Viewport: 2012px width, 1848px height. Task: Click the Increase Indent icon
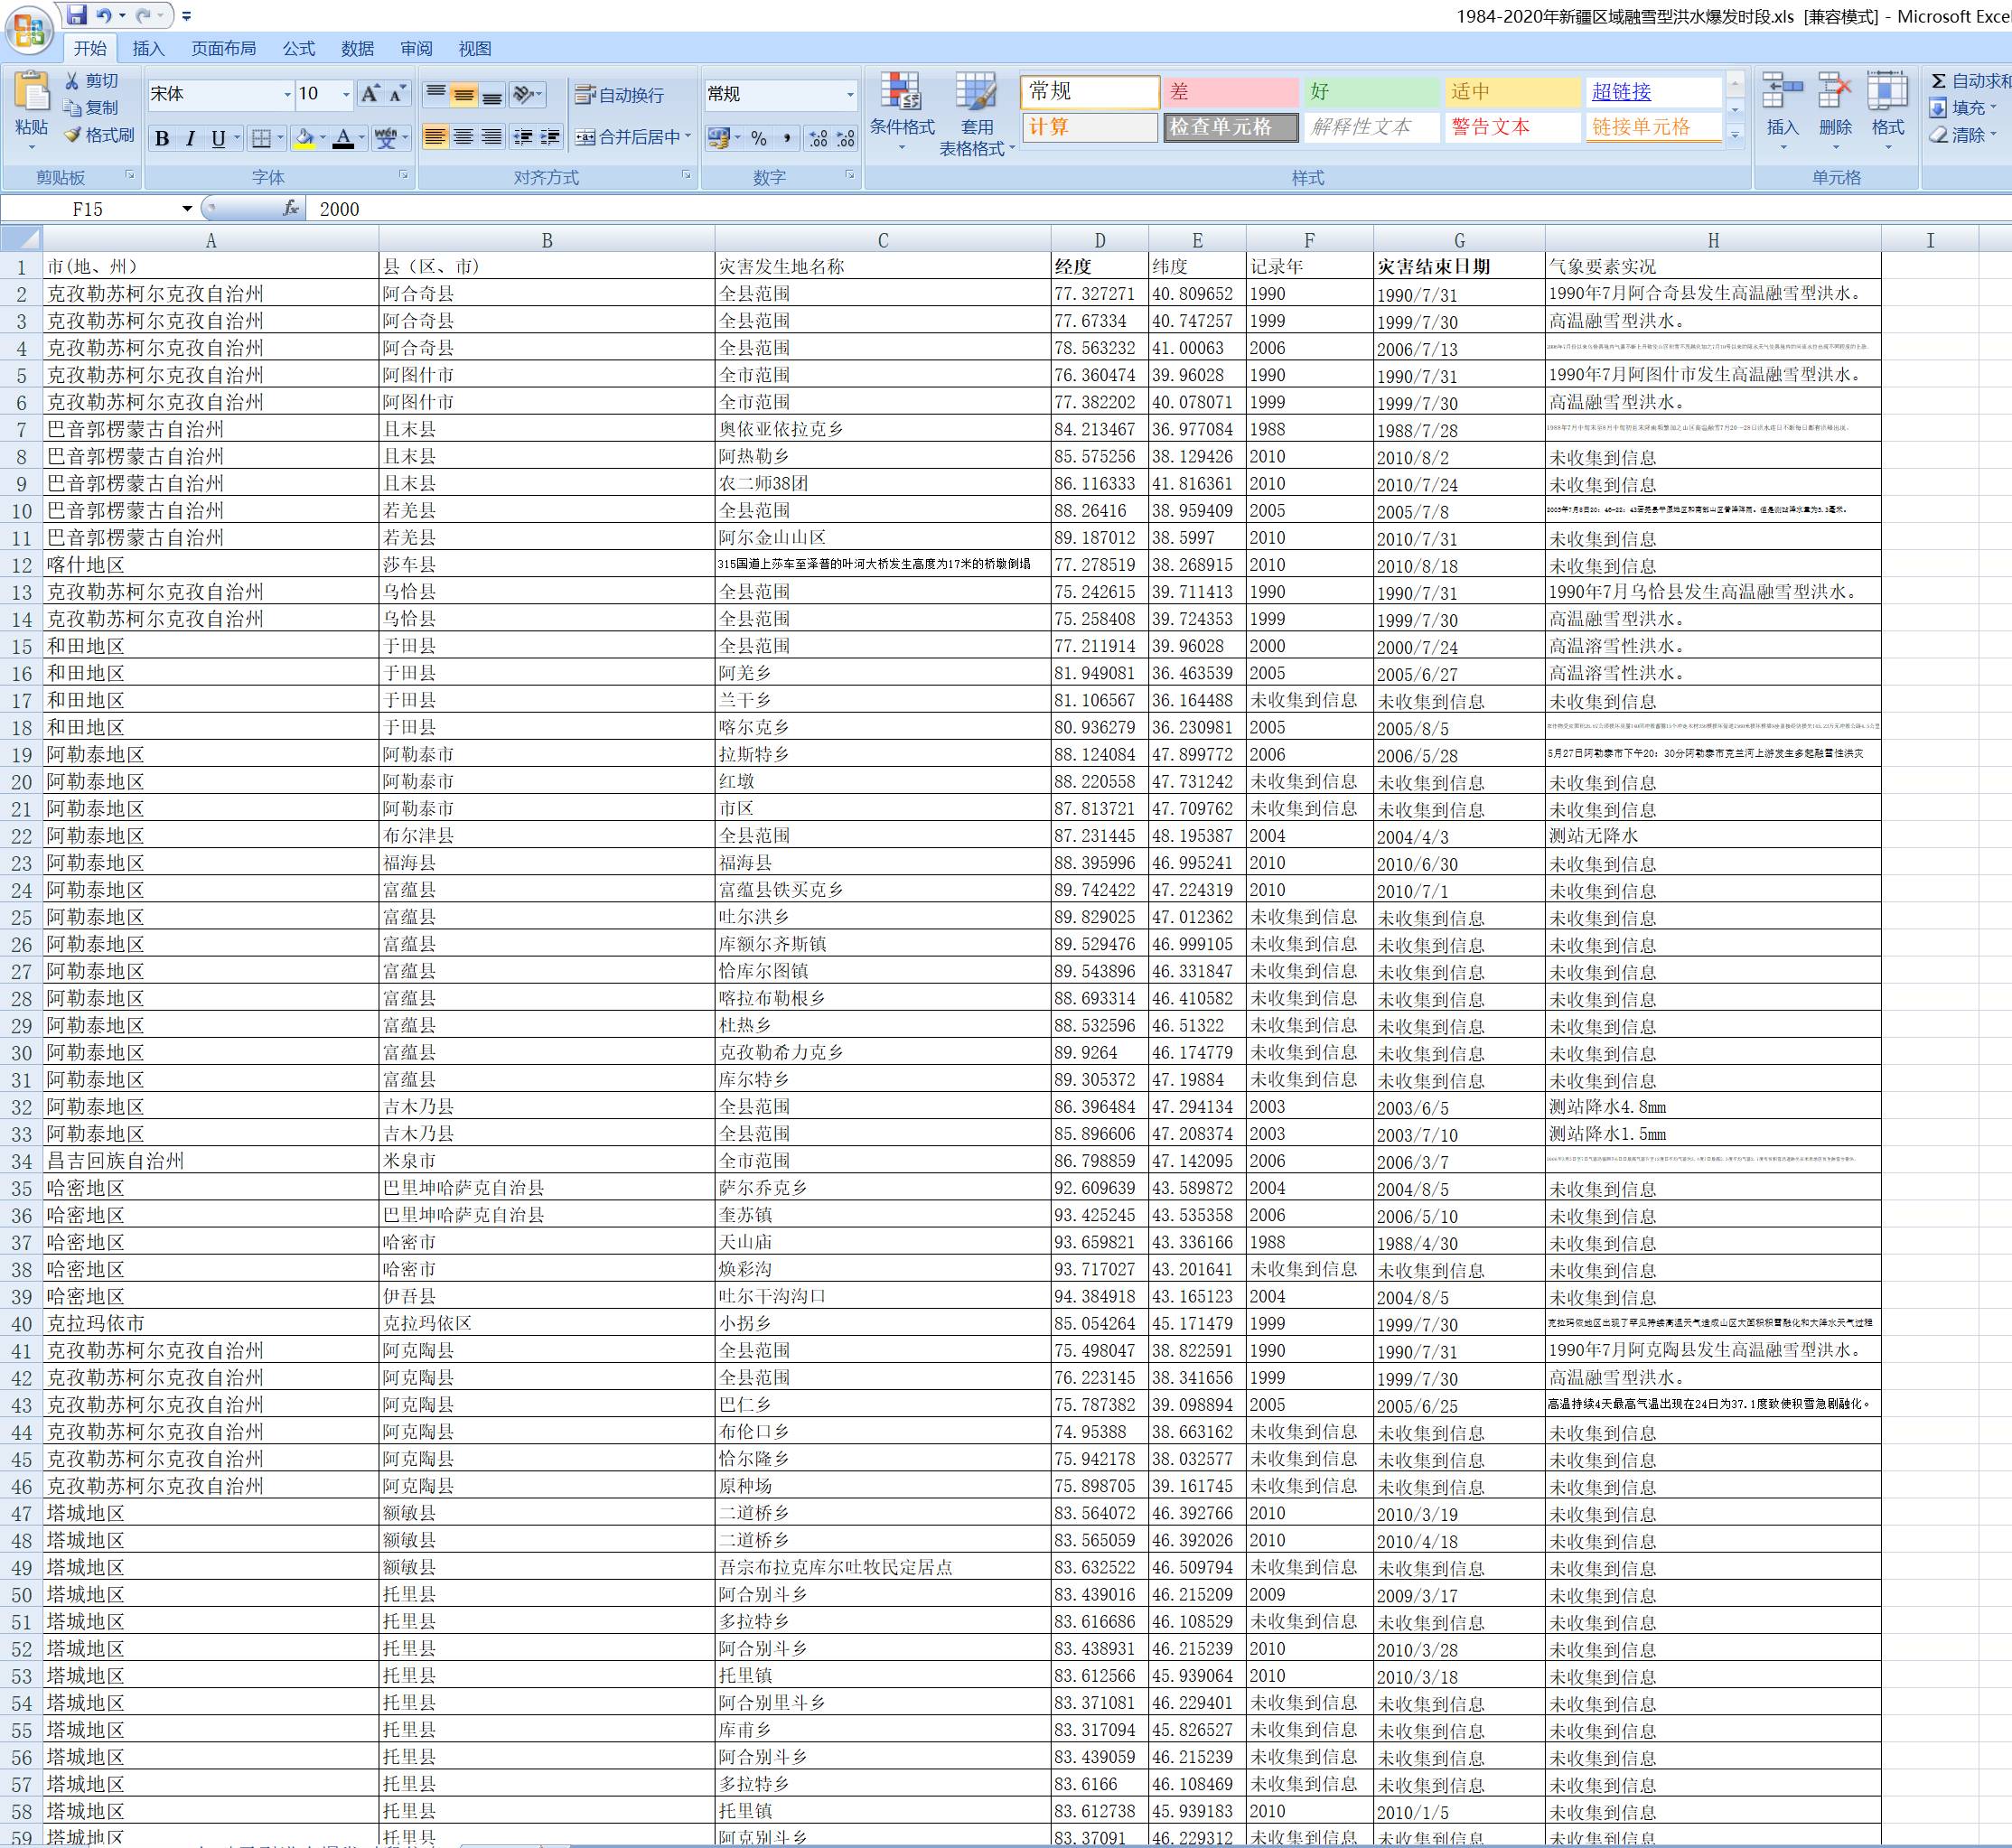(x=550, y=138)
